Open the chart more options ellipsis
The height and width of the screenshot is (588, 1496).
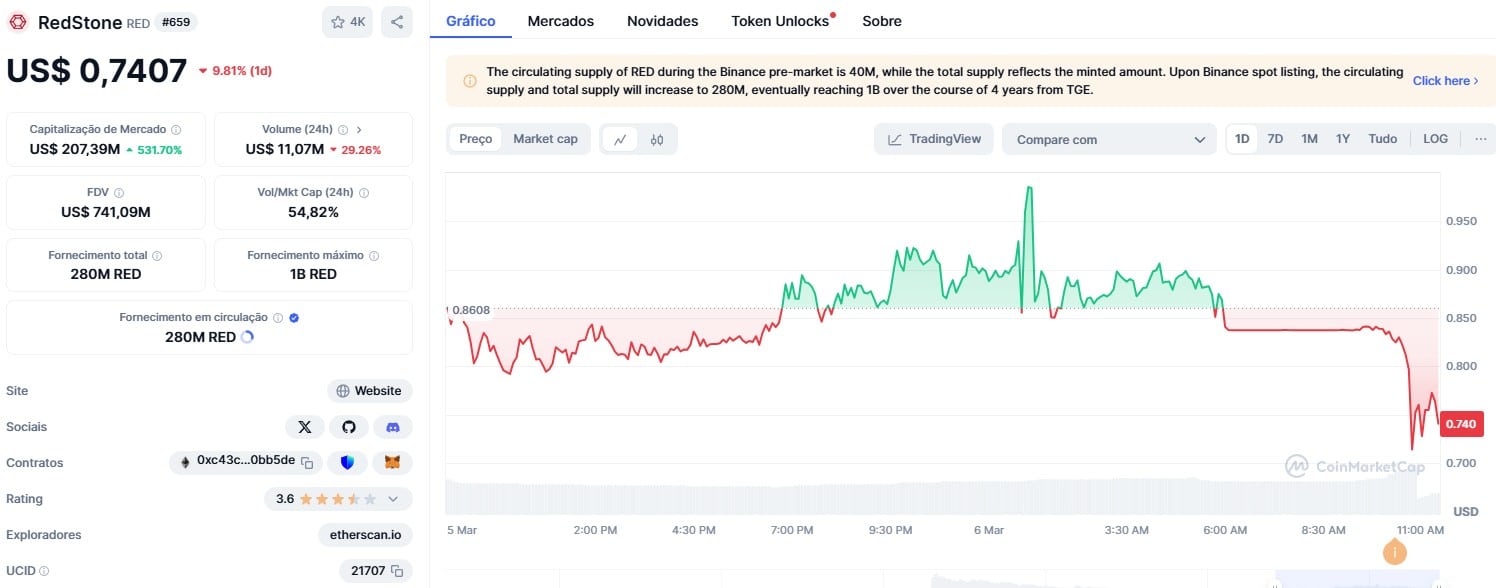(1480, 139)
